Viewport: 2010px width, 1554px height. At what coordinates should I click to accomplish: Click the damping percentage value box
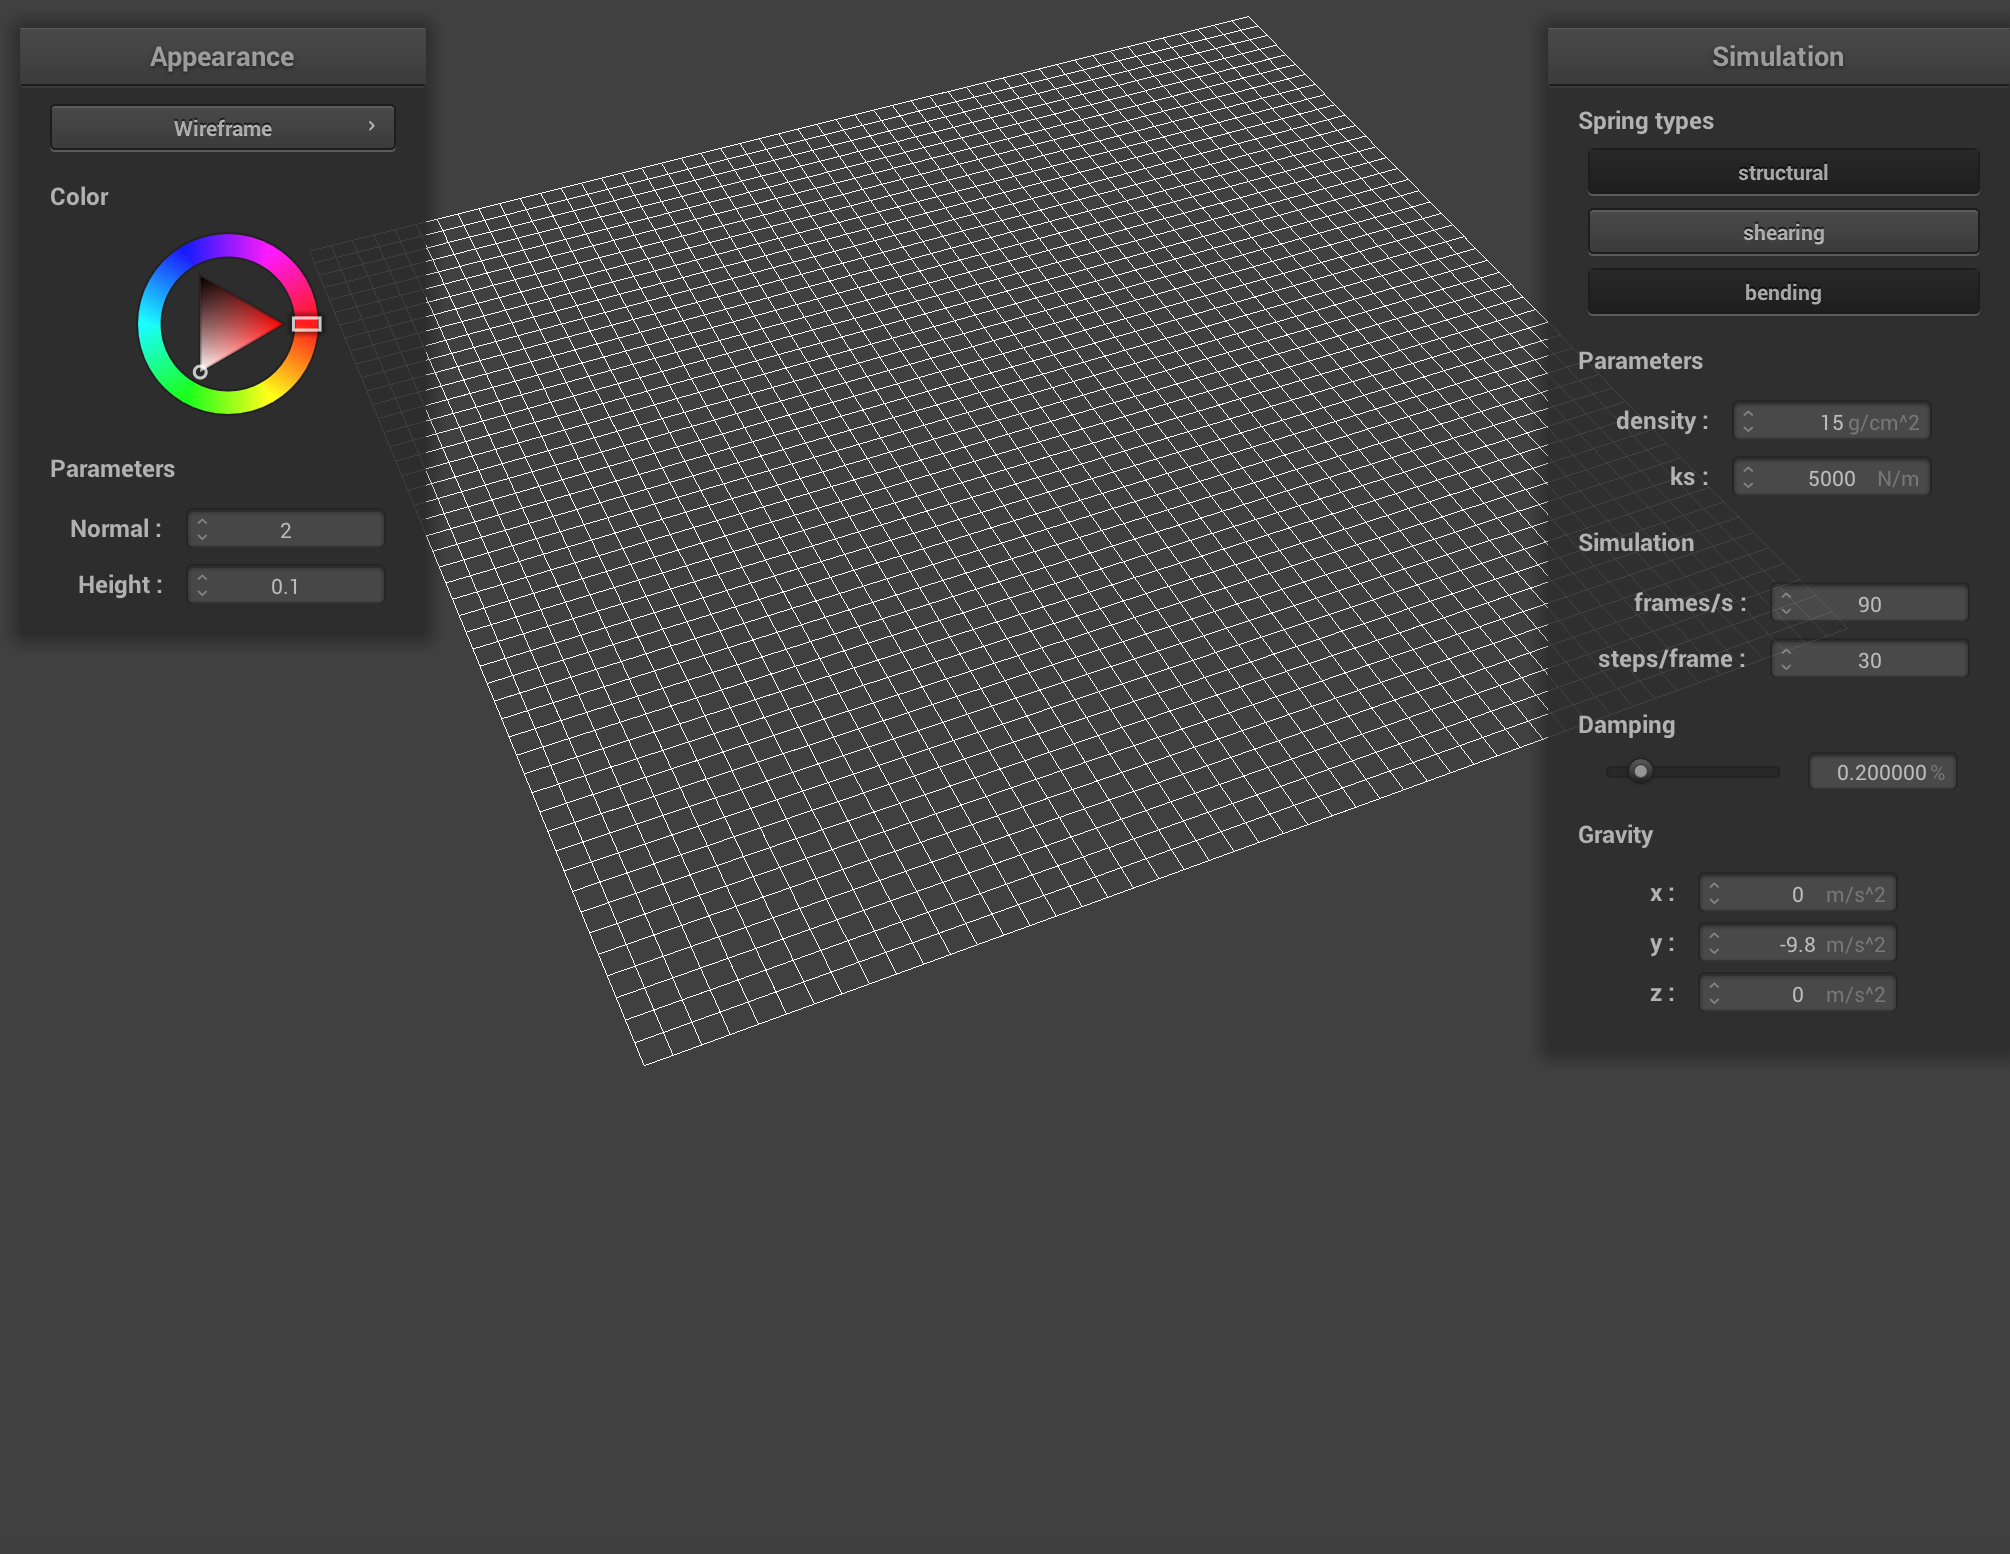tap(1882, 772)
